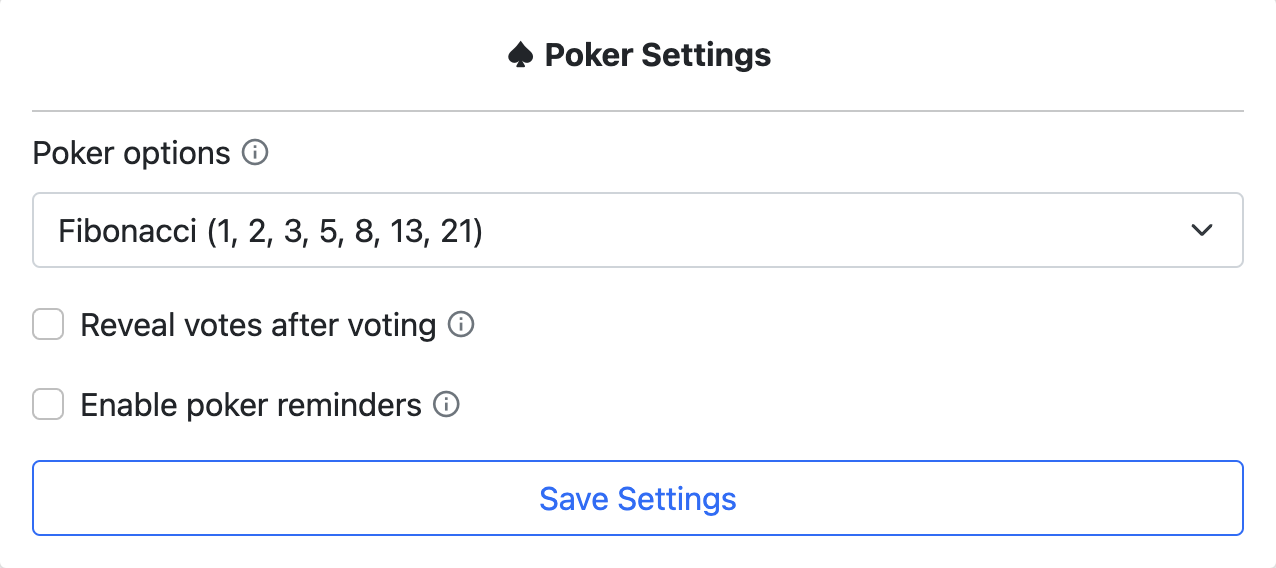Click the Poker Settings heading
1276x568 pixels.
coord(657,55)
